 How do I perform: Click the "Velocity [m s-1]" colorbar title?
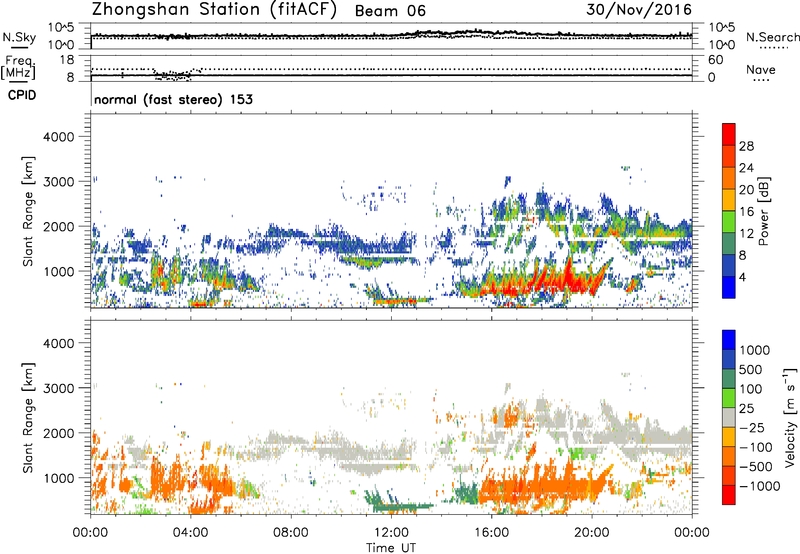[x=790, y=417]
